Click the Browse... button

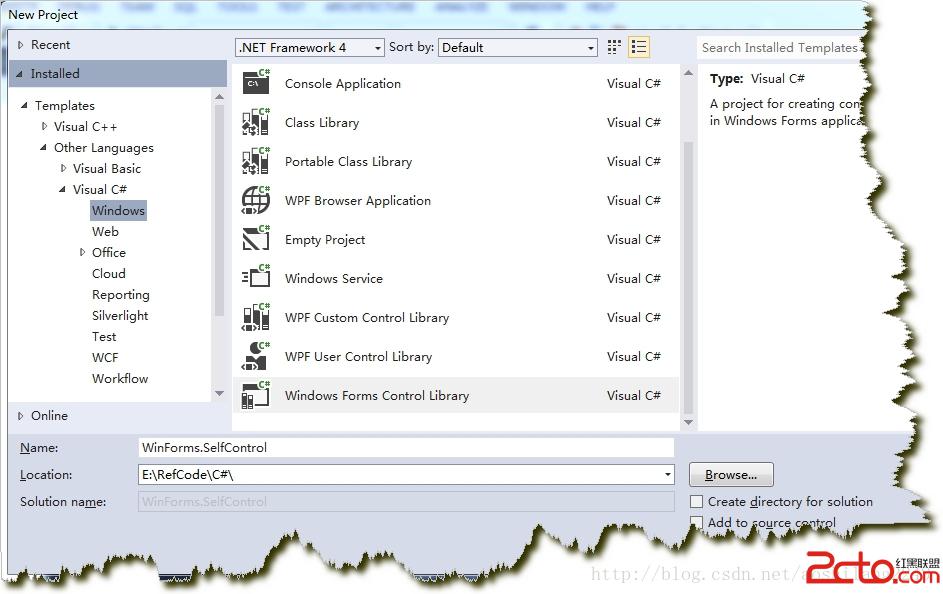731,475
